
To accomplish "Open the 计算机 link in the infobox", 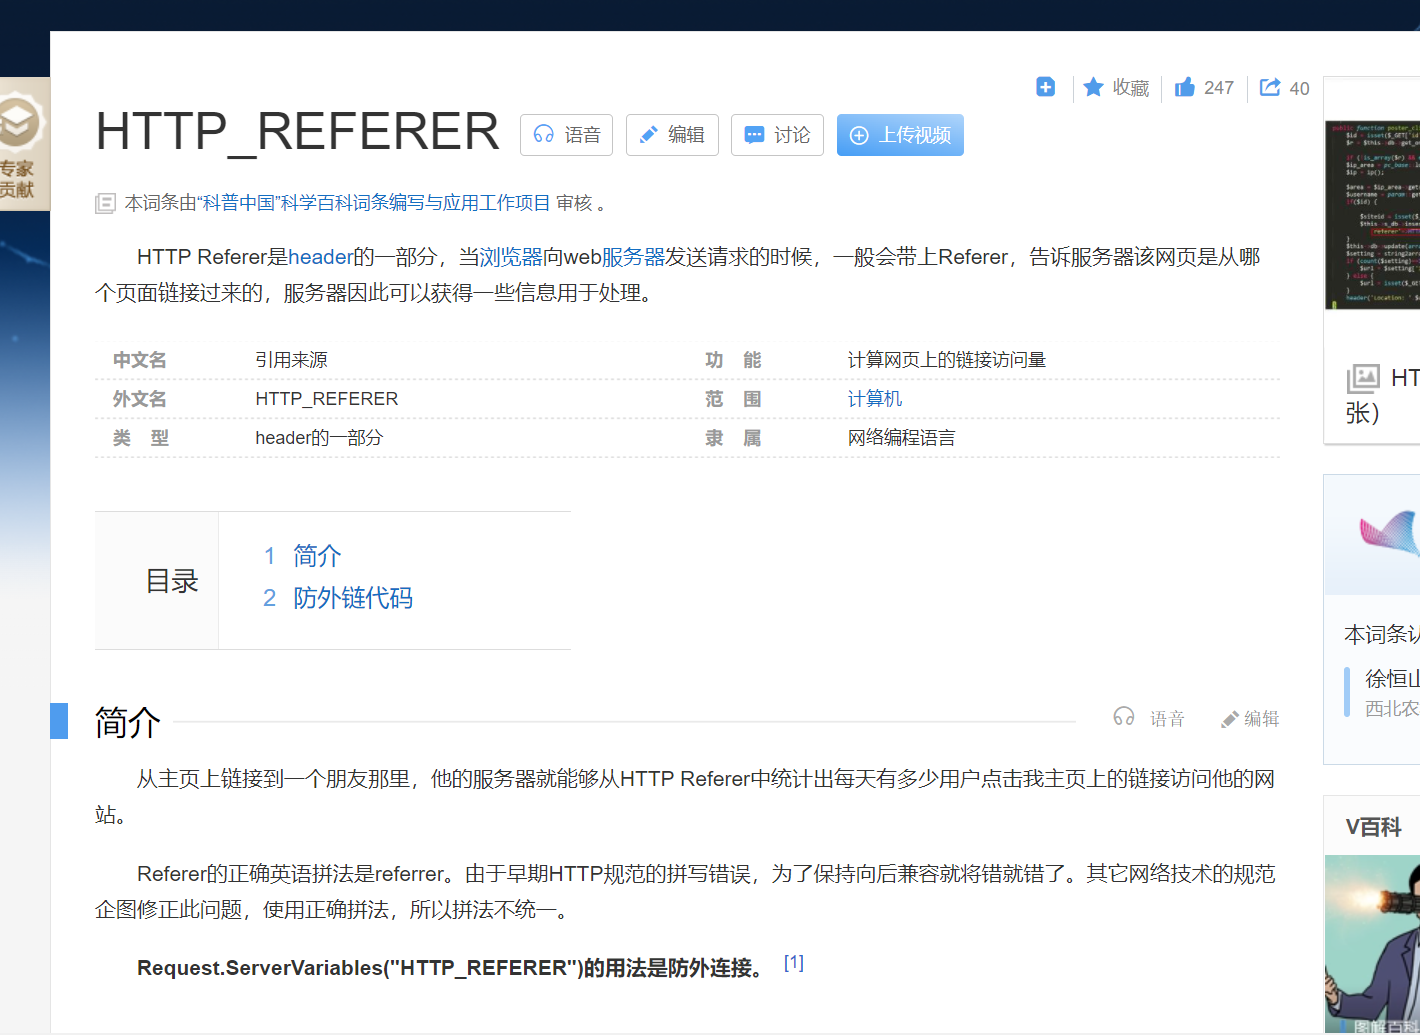I will (874, 398).
